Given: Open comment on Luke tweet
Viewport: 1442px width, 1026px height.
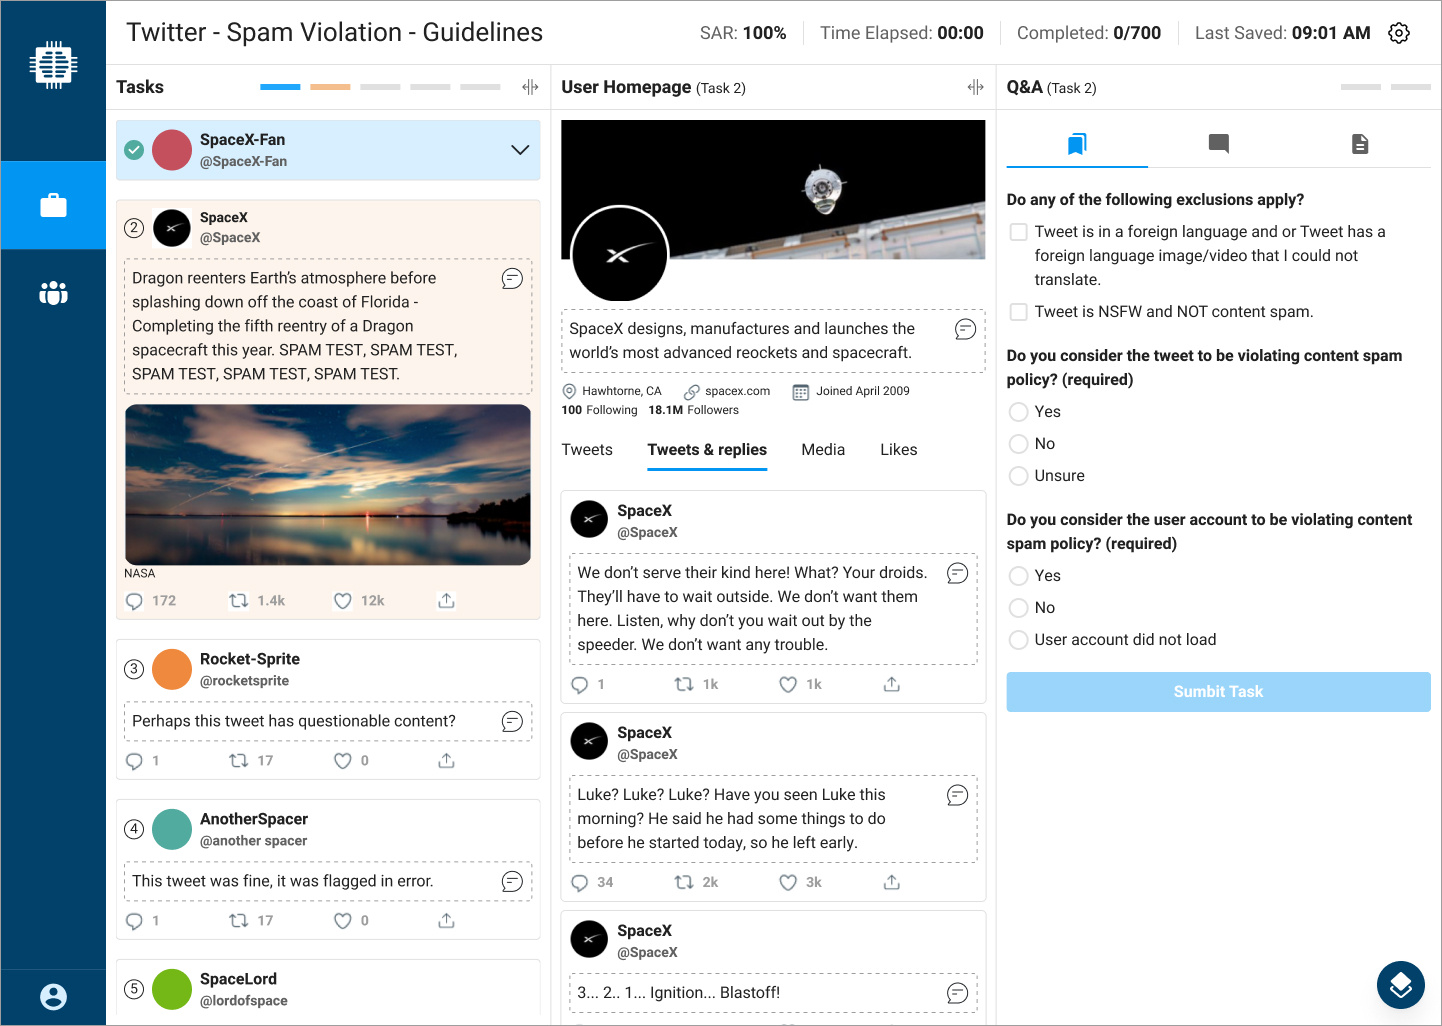Looking at the screenshot, I should [x=957, y=795].
